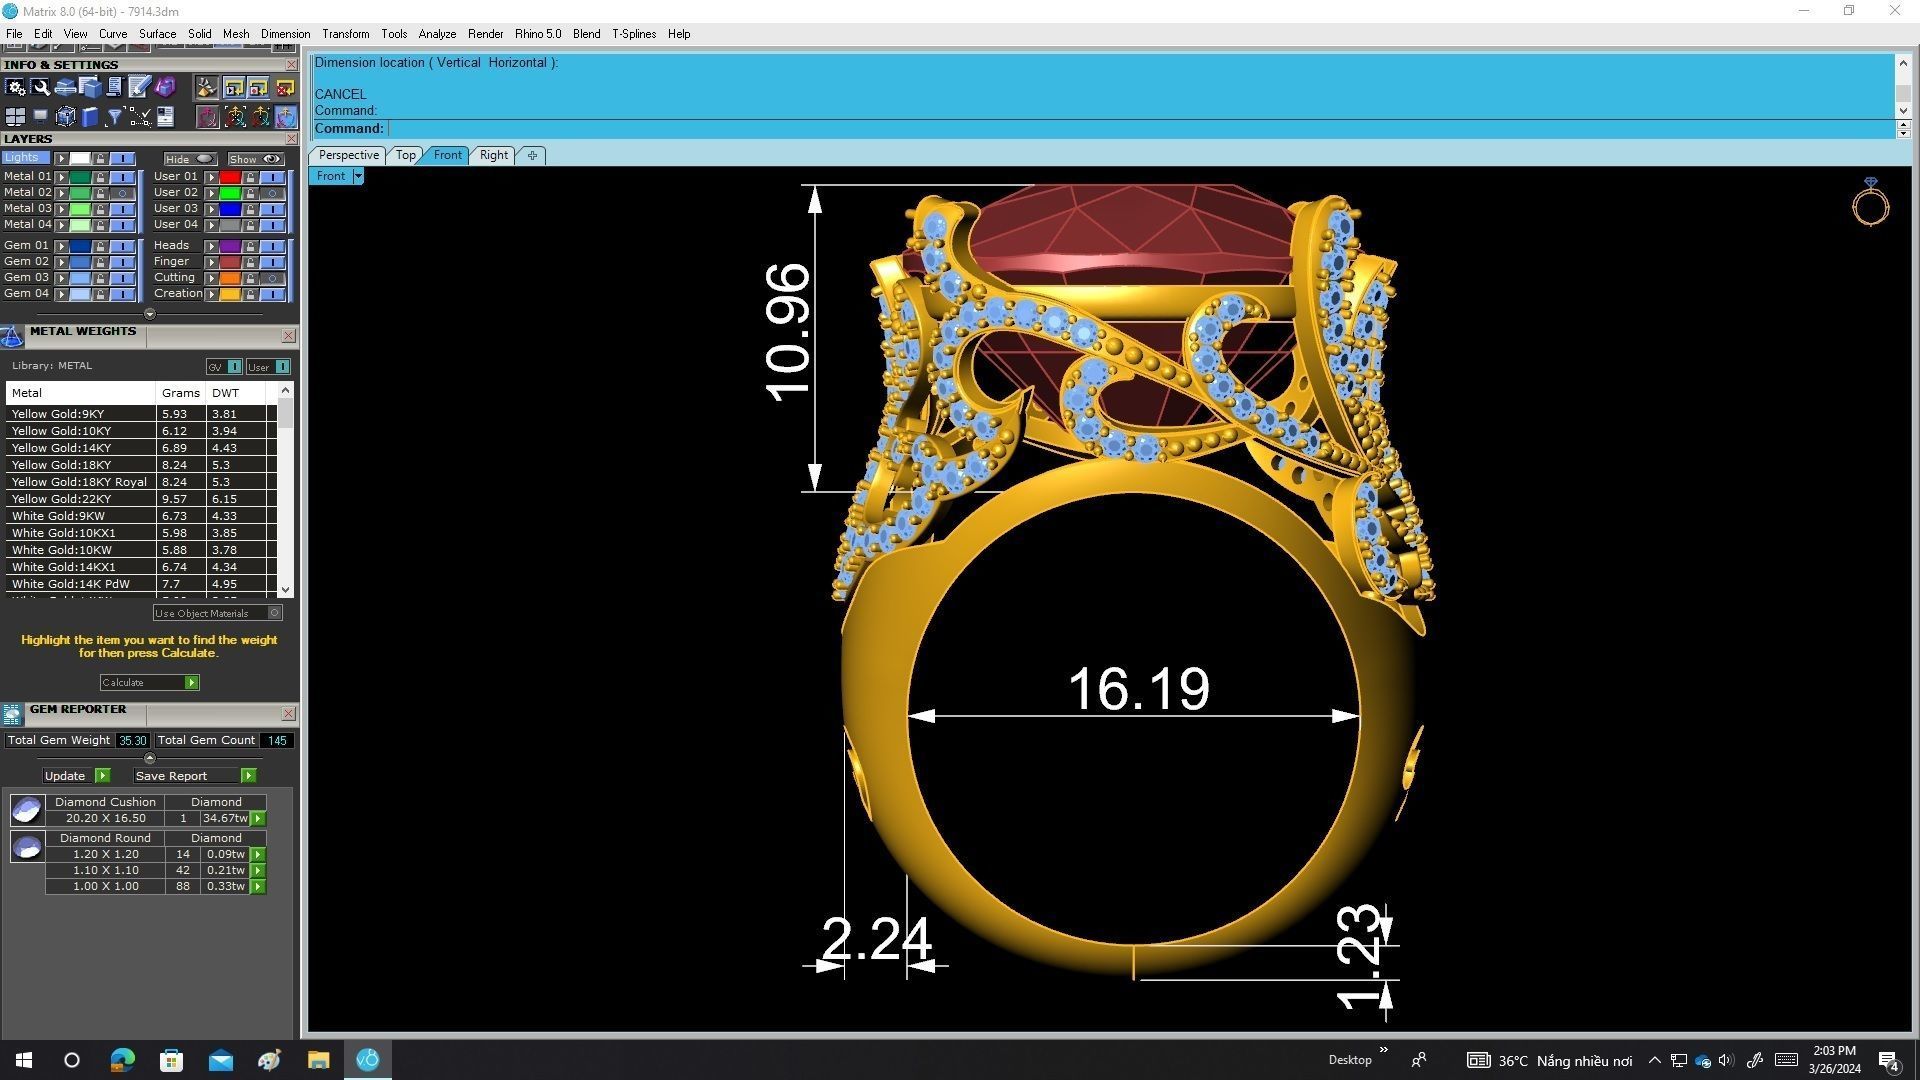Open the Dimension menu

285,34
